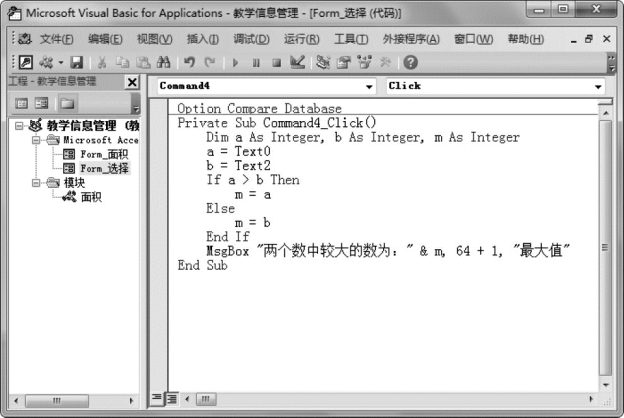Open the 插入(I) menu
The width and height of the screenshot is (624, 418).
coord(203,39)
